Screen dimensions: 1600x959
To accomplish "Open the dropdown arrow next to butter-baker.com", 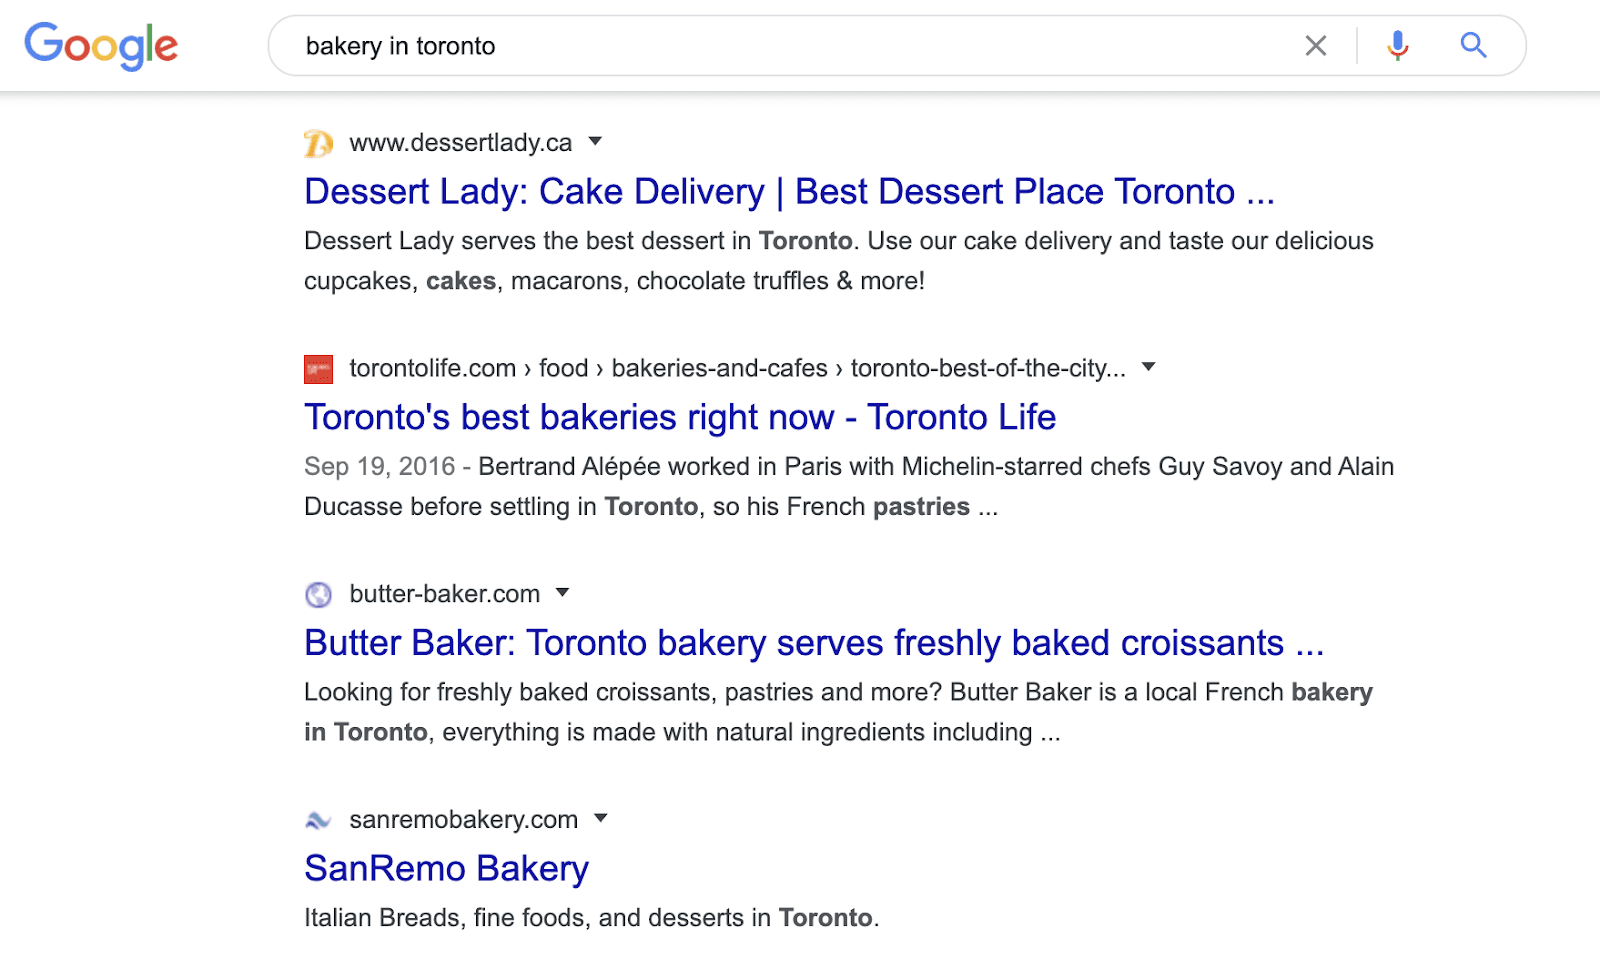I will [563, 594].
